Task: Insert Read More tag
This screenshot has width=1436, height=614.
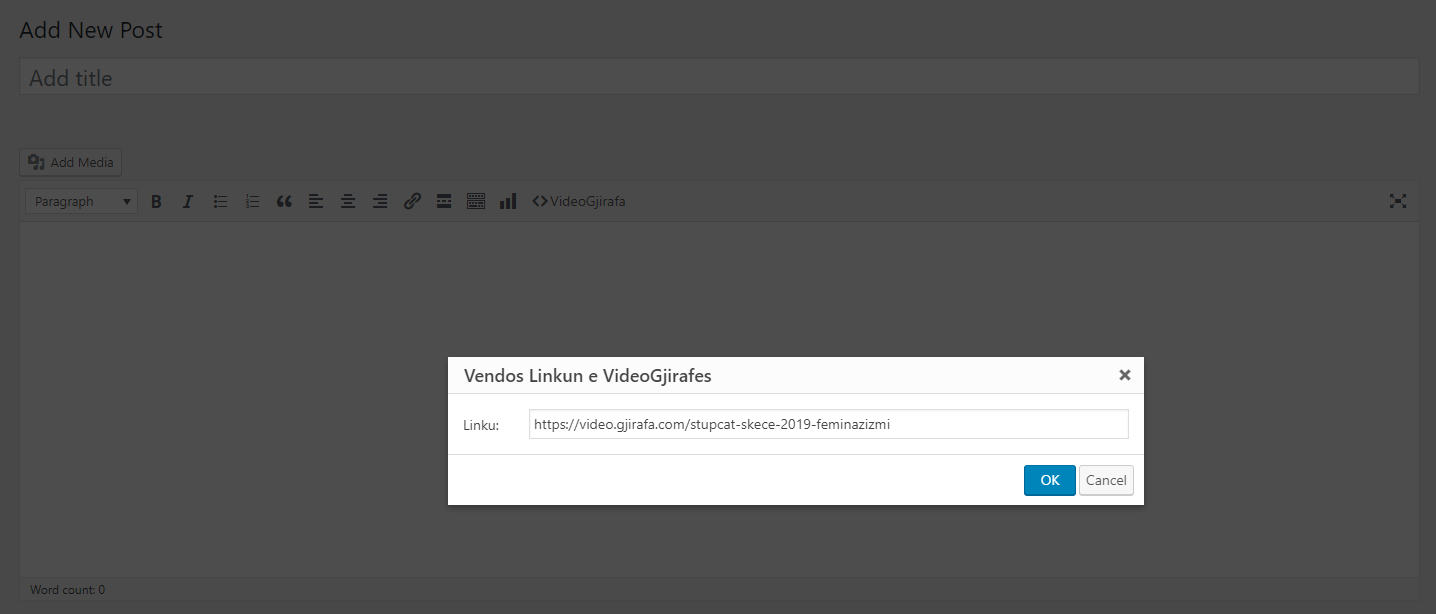Action: pyautogui.click(x=444, y=202)
